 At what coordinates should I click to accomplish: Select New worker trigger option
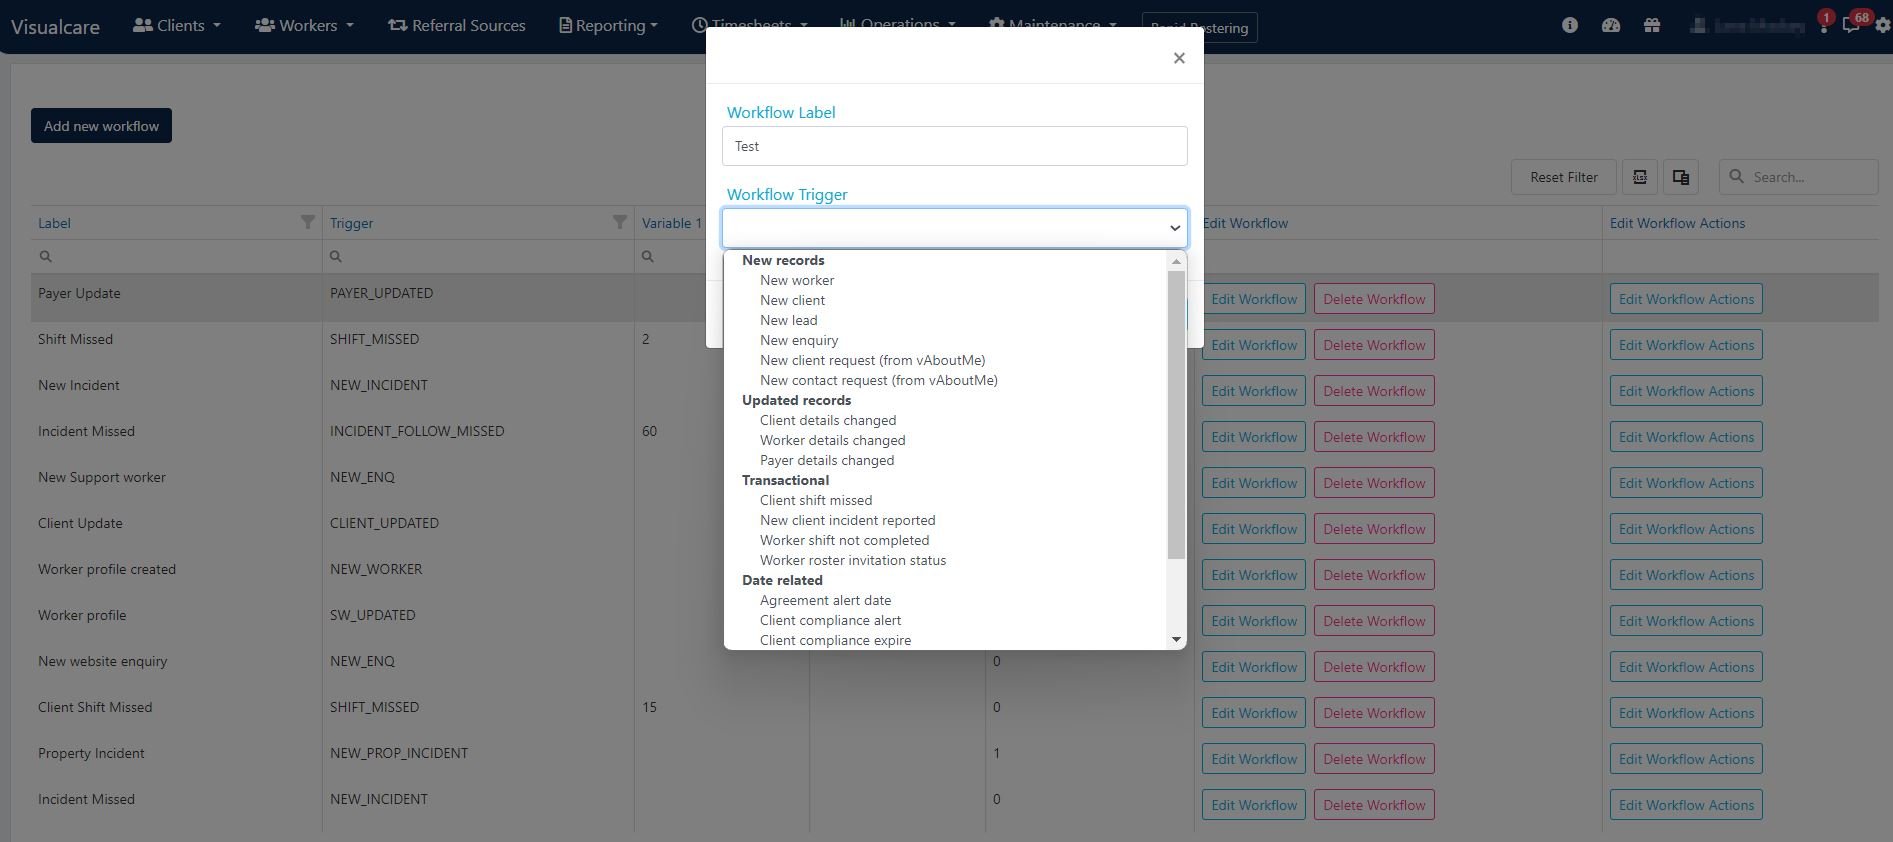click(x=796, y=280)
